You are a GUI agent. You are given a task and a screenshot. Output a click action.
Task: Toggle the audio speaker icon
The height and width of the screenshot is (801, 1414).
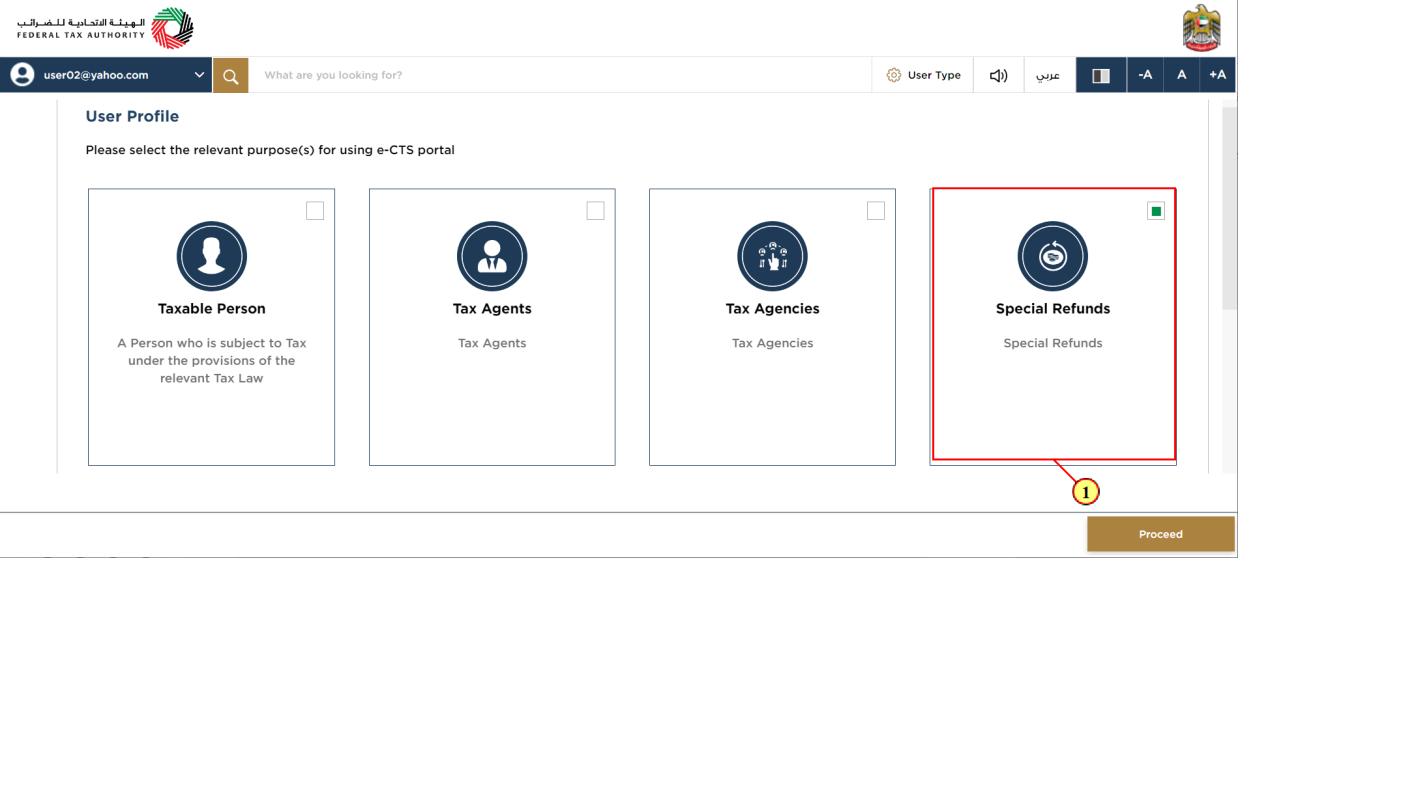coord(998,75)
